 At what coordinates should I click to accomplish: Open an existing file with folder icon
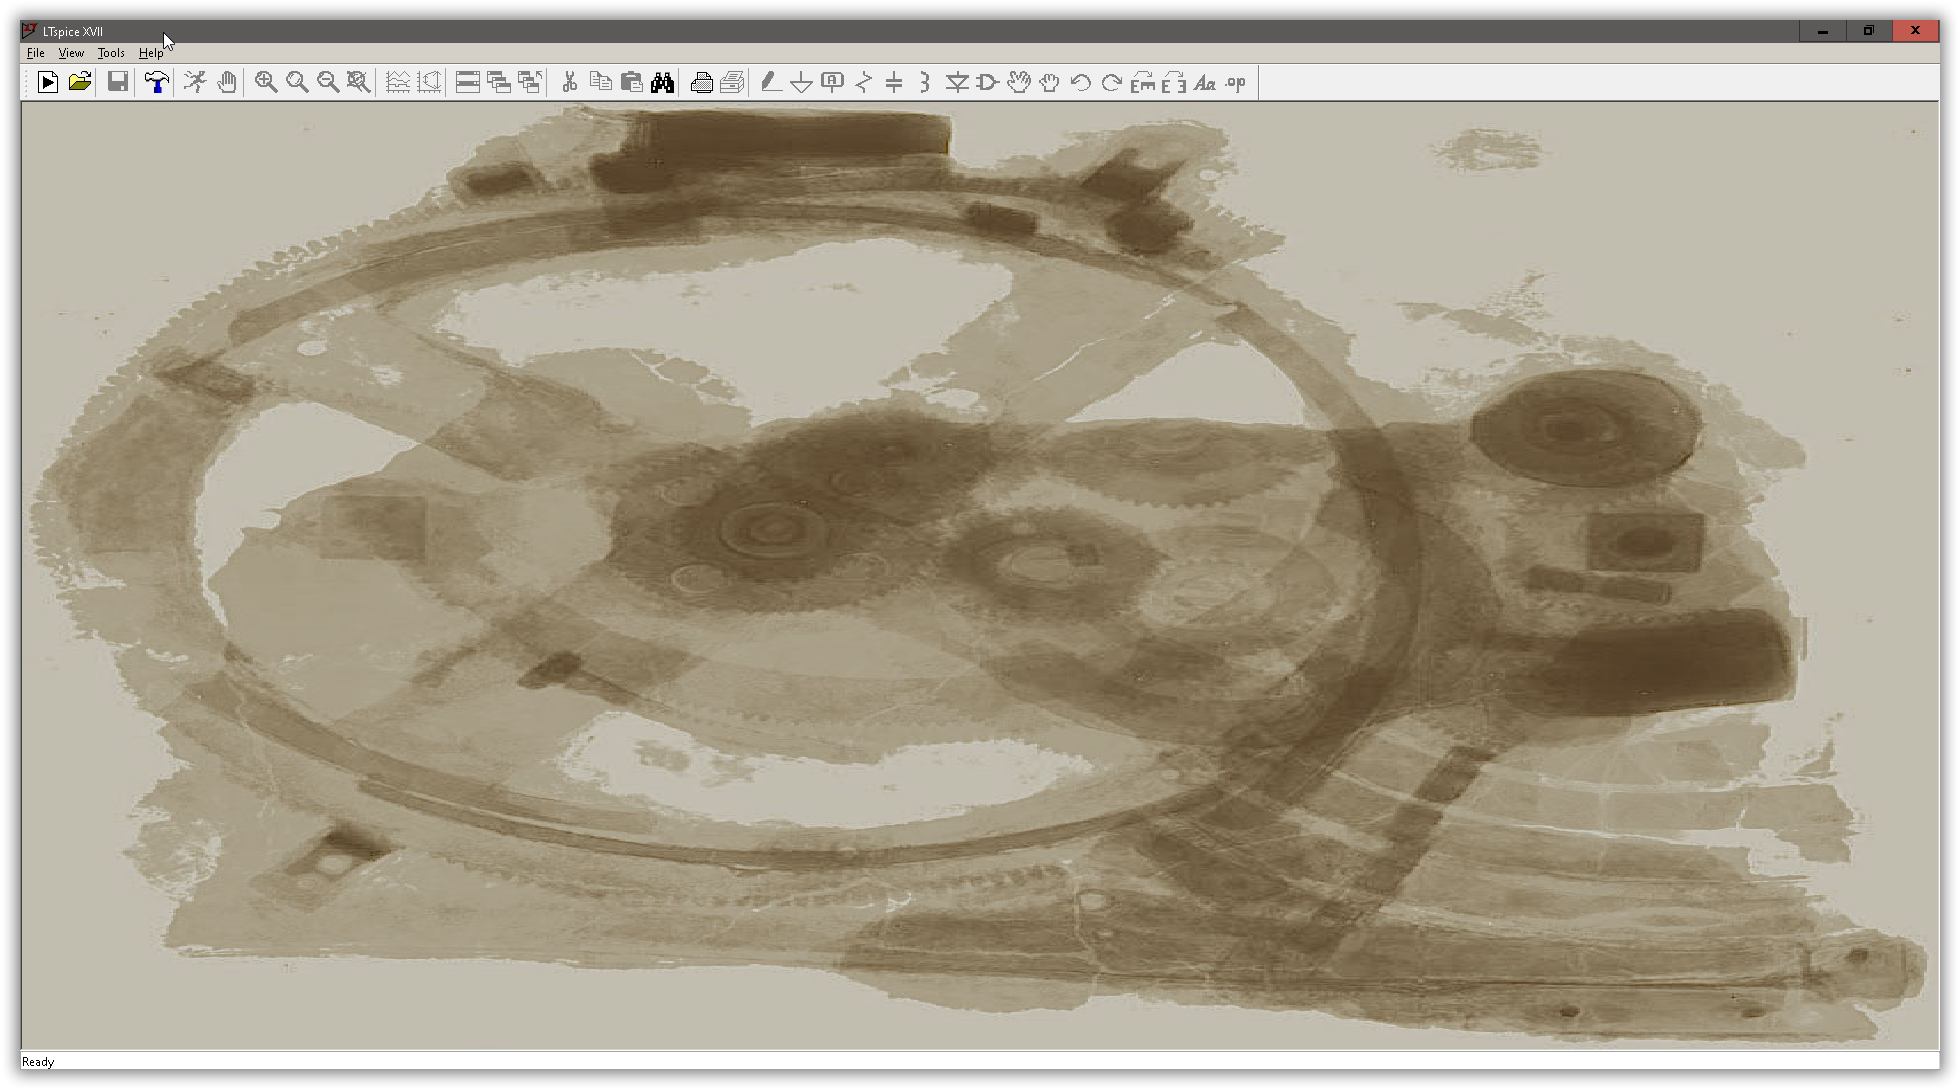click(79, 82)
